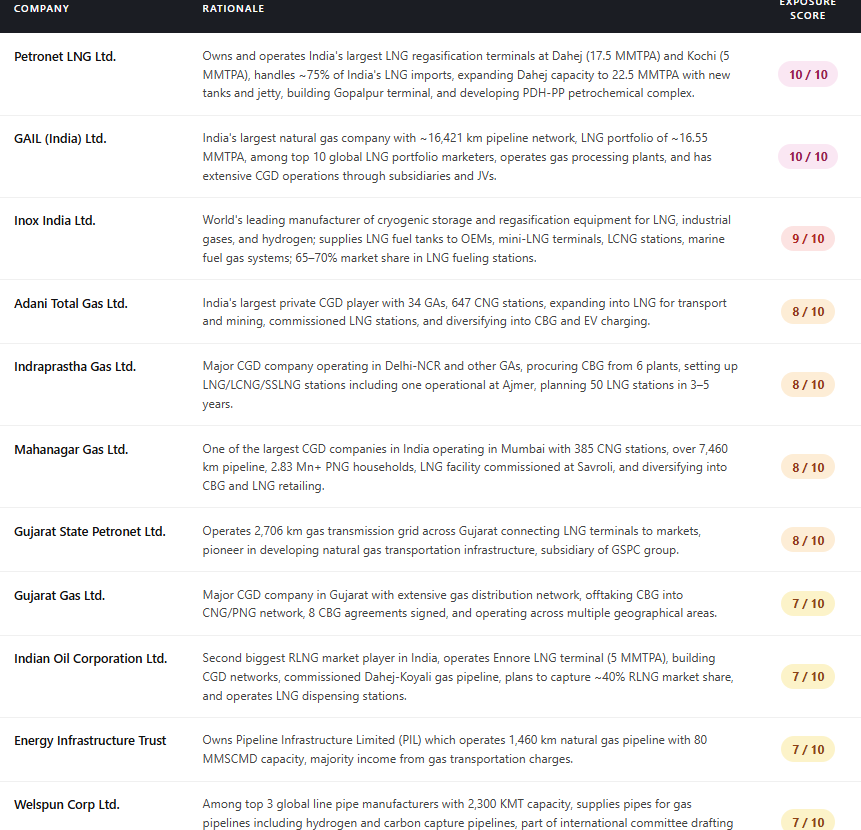Click Indraprastha Gas rationale on Delhi-NCR
This screenshot has width=861, height=830.
pyautogui.click(x=470, y=385)
